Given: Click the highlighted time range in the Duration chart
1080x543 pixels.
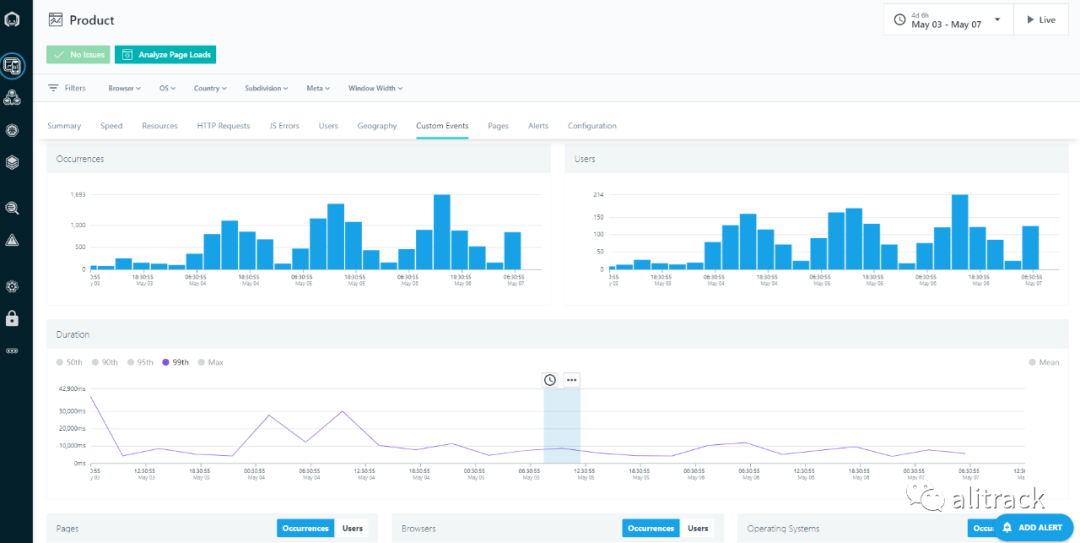Looking at the screenshot, I should tap(562, 426).
